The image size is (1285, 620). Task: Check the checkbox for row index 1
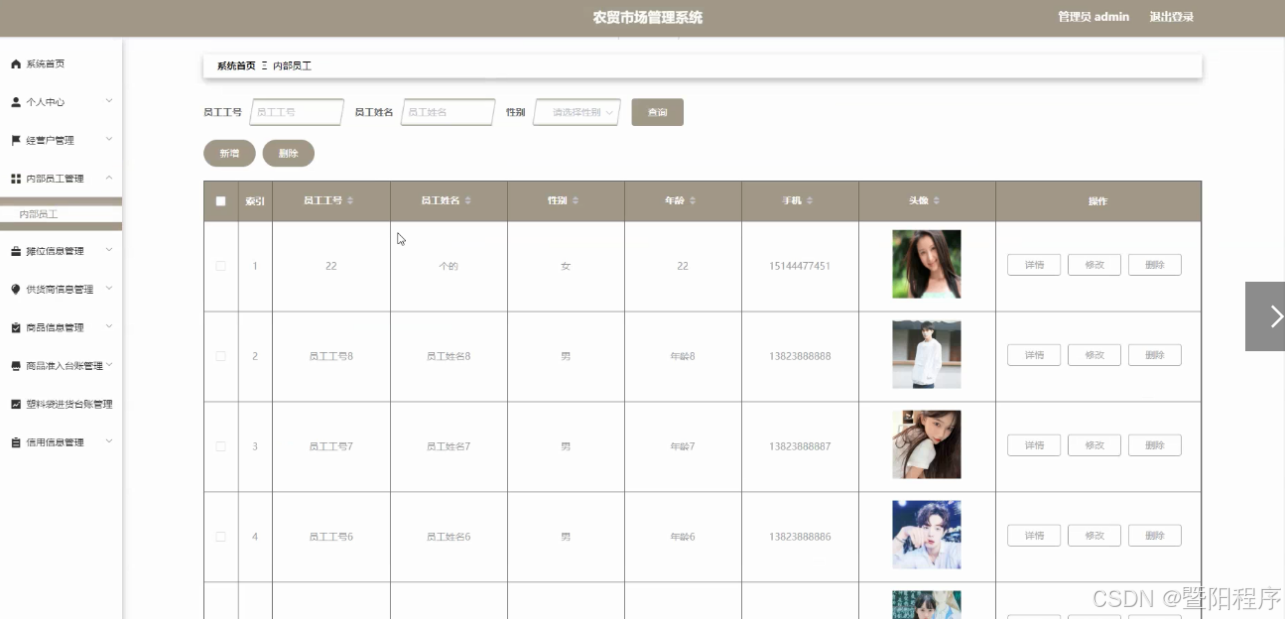point(221,266)
